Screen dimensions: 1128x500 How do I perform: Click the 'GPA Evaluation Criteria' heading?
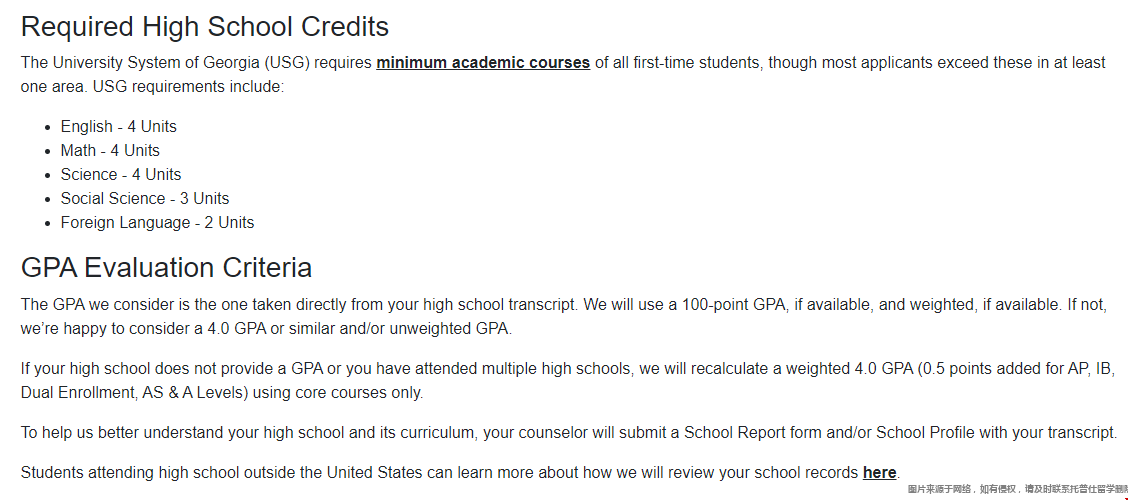[x=166, y=268]
